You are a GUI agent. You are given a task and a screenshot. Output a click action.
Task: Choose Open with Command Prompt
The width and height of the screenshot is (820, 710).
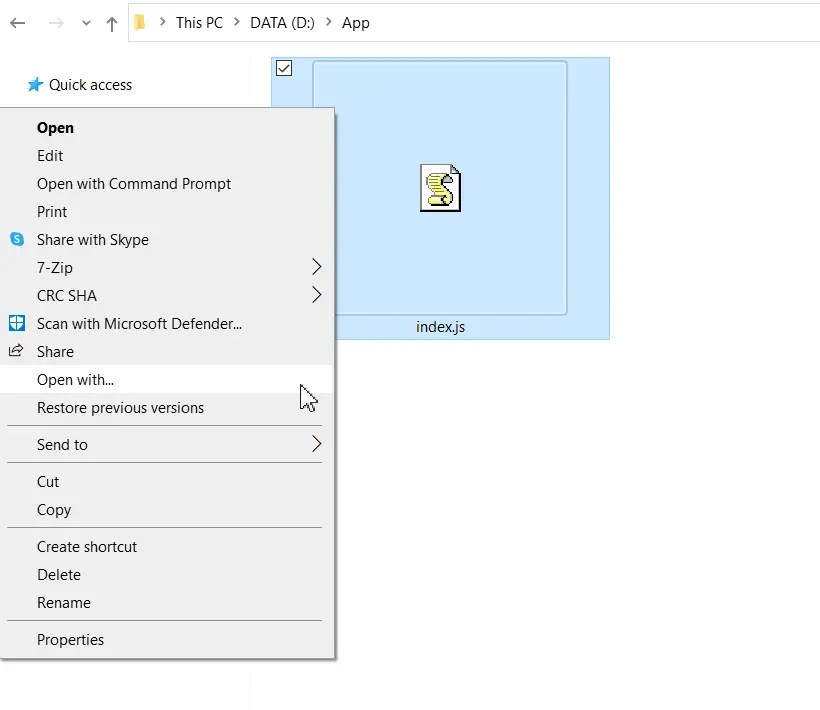tap(134, 184)
